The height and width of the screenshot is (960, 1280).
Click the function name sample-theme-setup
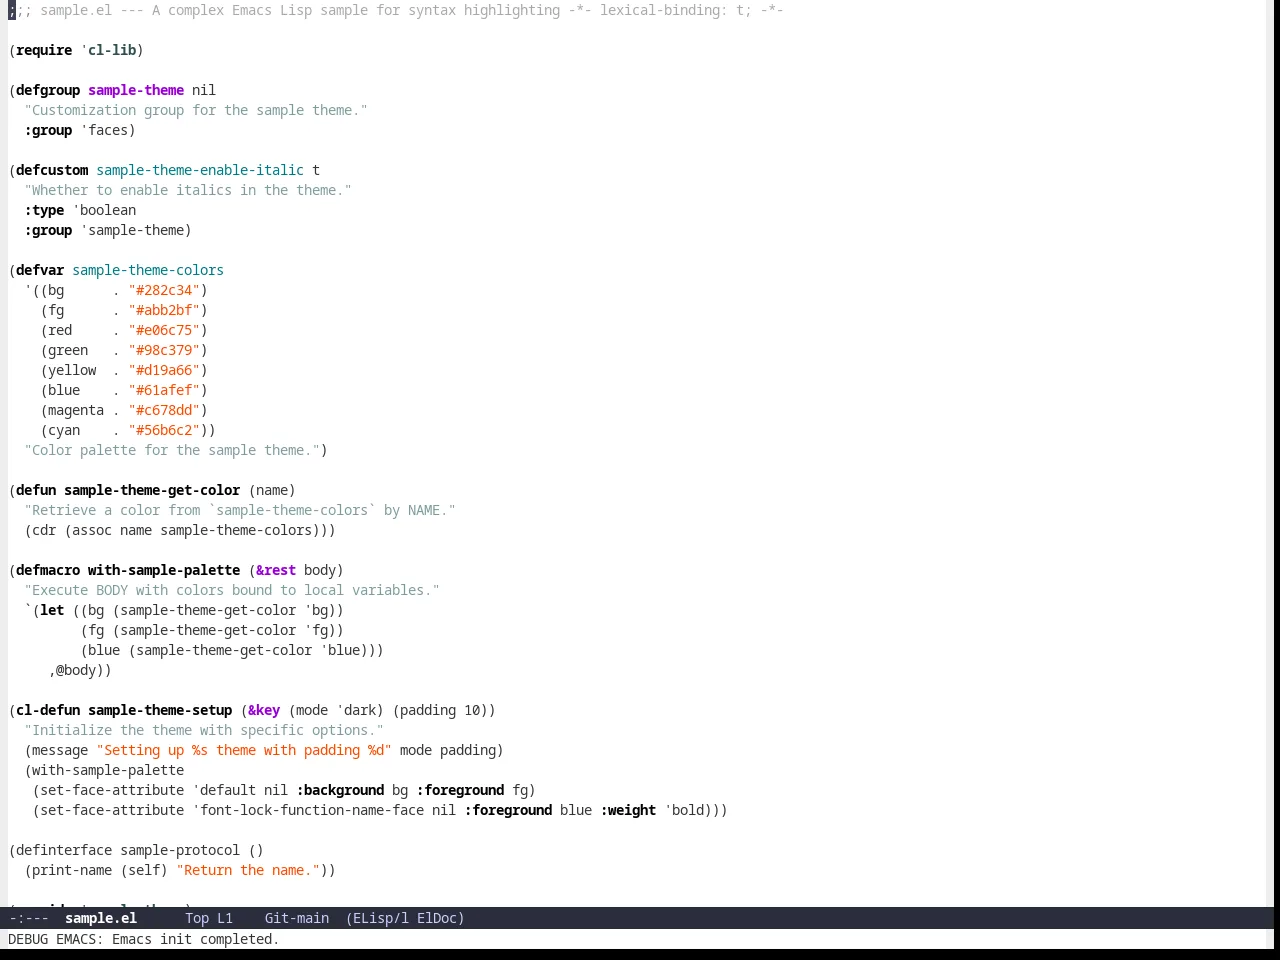[160, 710]
